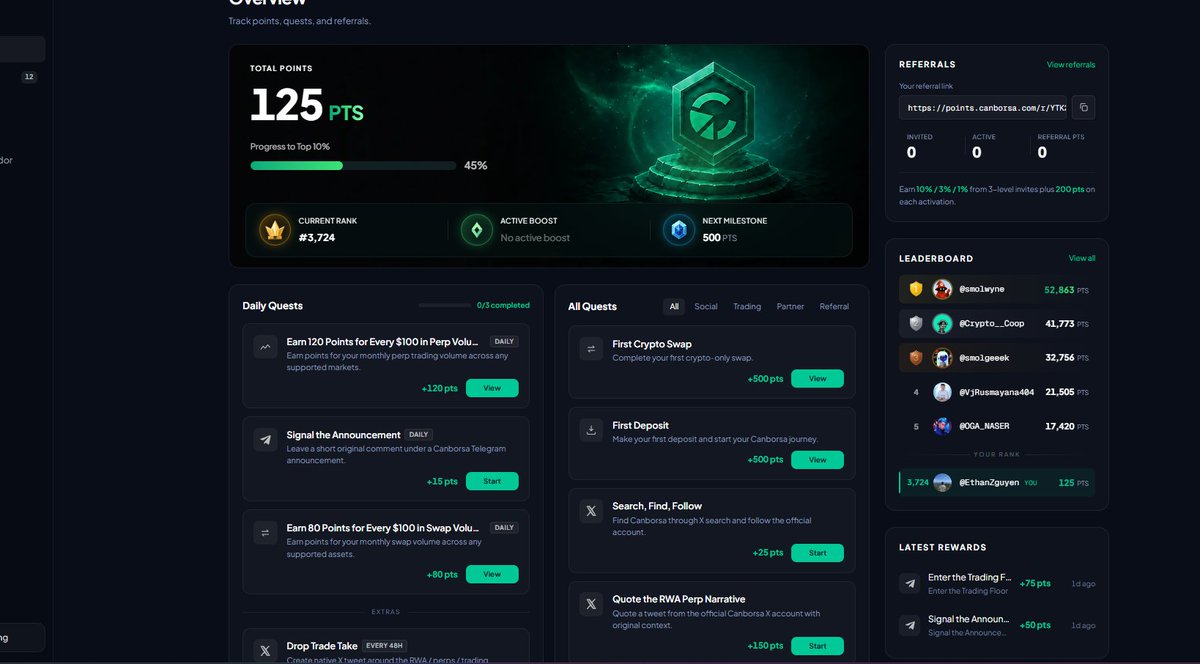This screenshot has height=664, width=1200.
Task: Click the Next Milestone blue gem icon
Action: [679, 230]
